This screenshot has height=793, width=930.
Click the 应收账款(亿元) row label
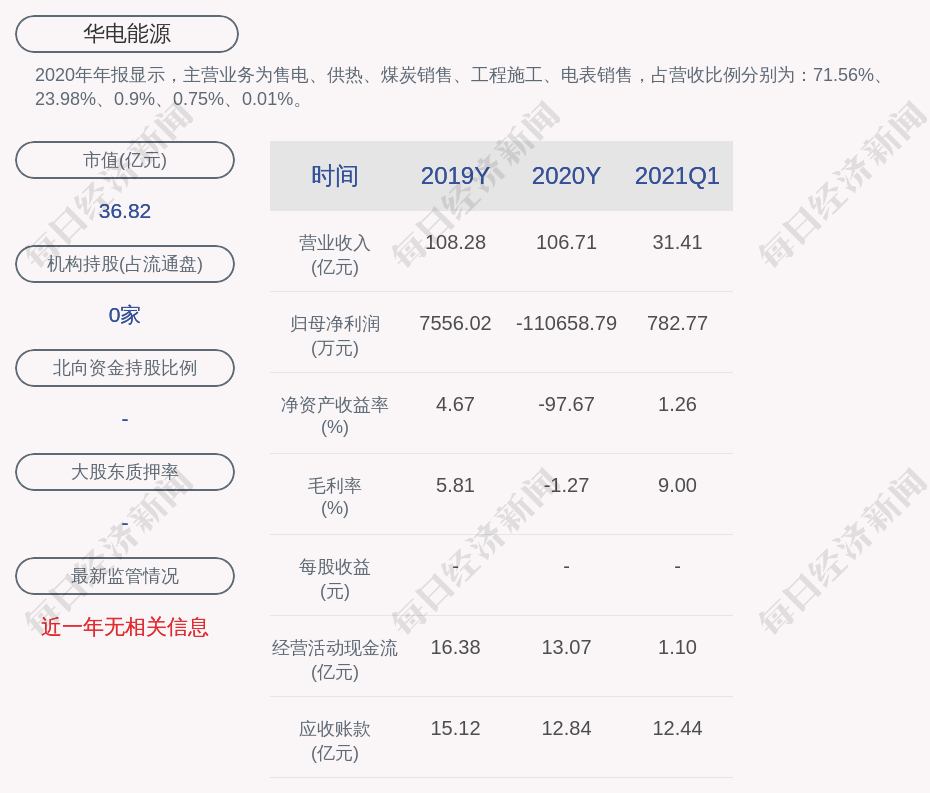(x=335, y=741)
